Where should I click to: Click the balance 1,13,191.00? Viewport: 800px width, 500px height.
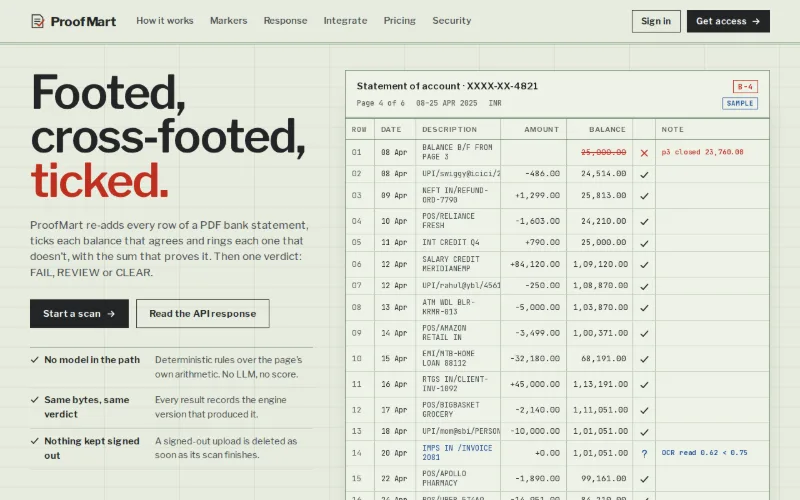click(x=601, y=384)
